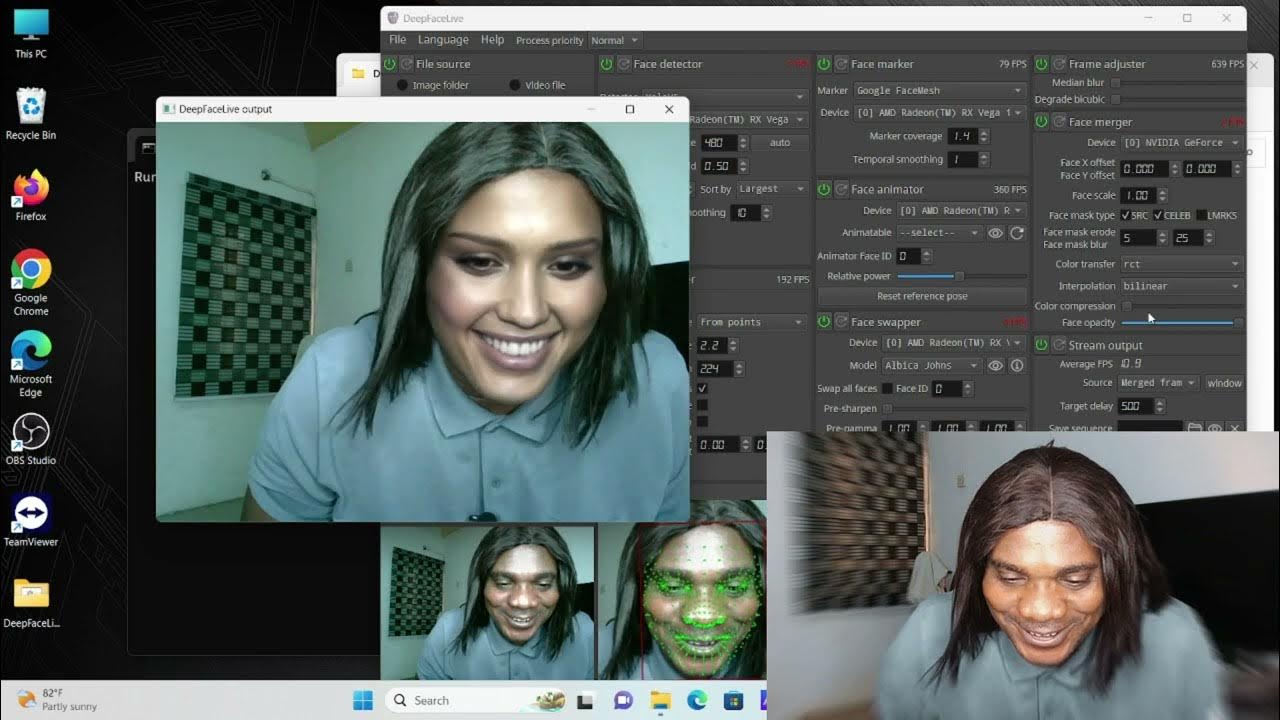
Task: Adjust the Color compression slider
Action: click(1181, 306)
